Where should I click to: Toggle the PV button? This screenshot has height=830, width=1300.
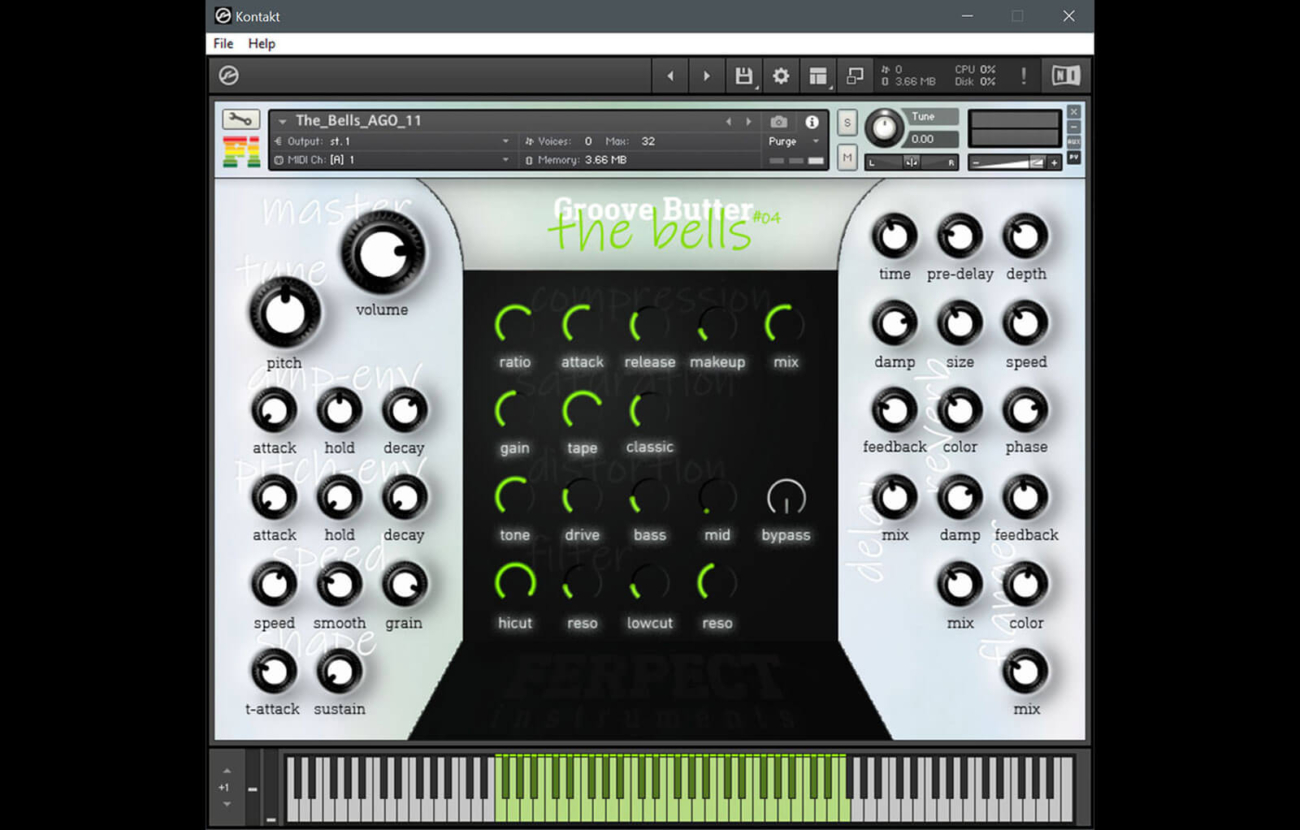click(x=1074, y=157)
